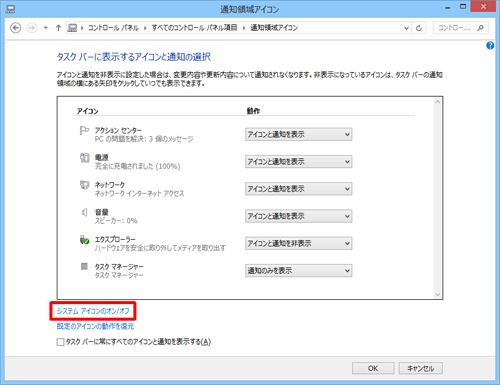Open the address bar history dropdown

(406, 28)
